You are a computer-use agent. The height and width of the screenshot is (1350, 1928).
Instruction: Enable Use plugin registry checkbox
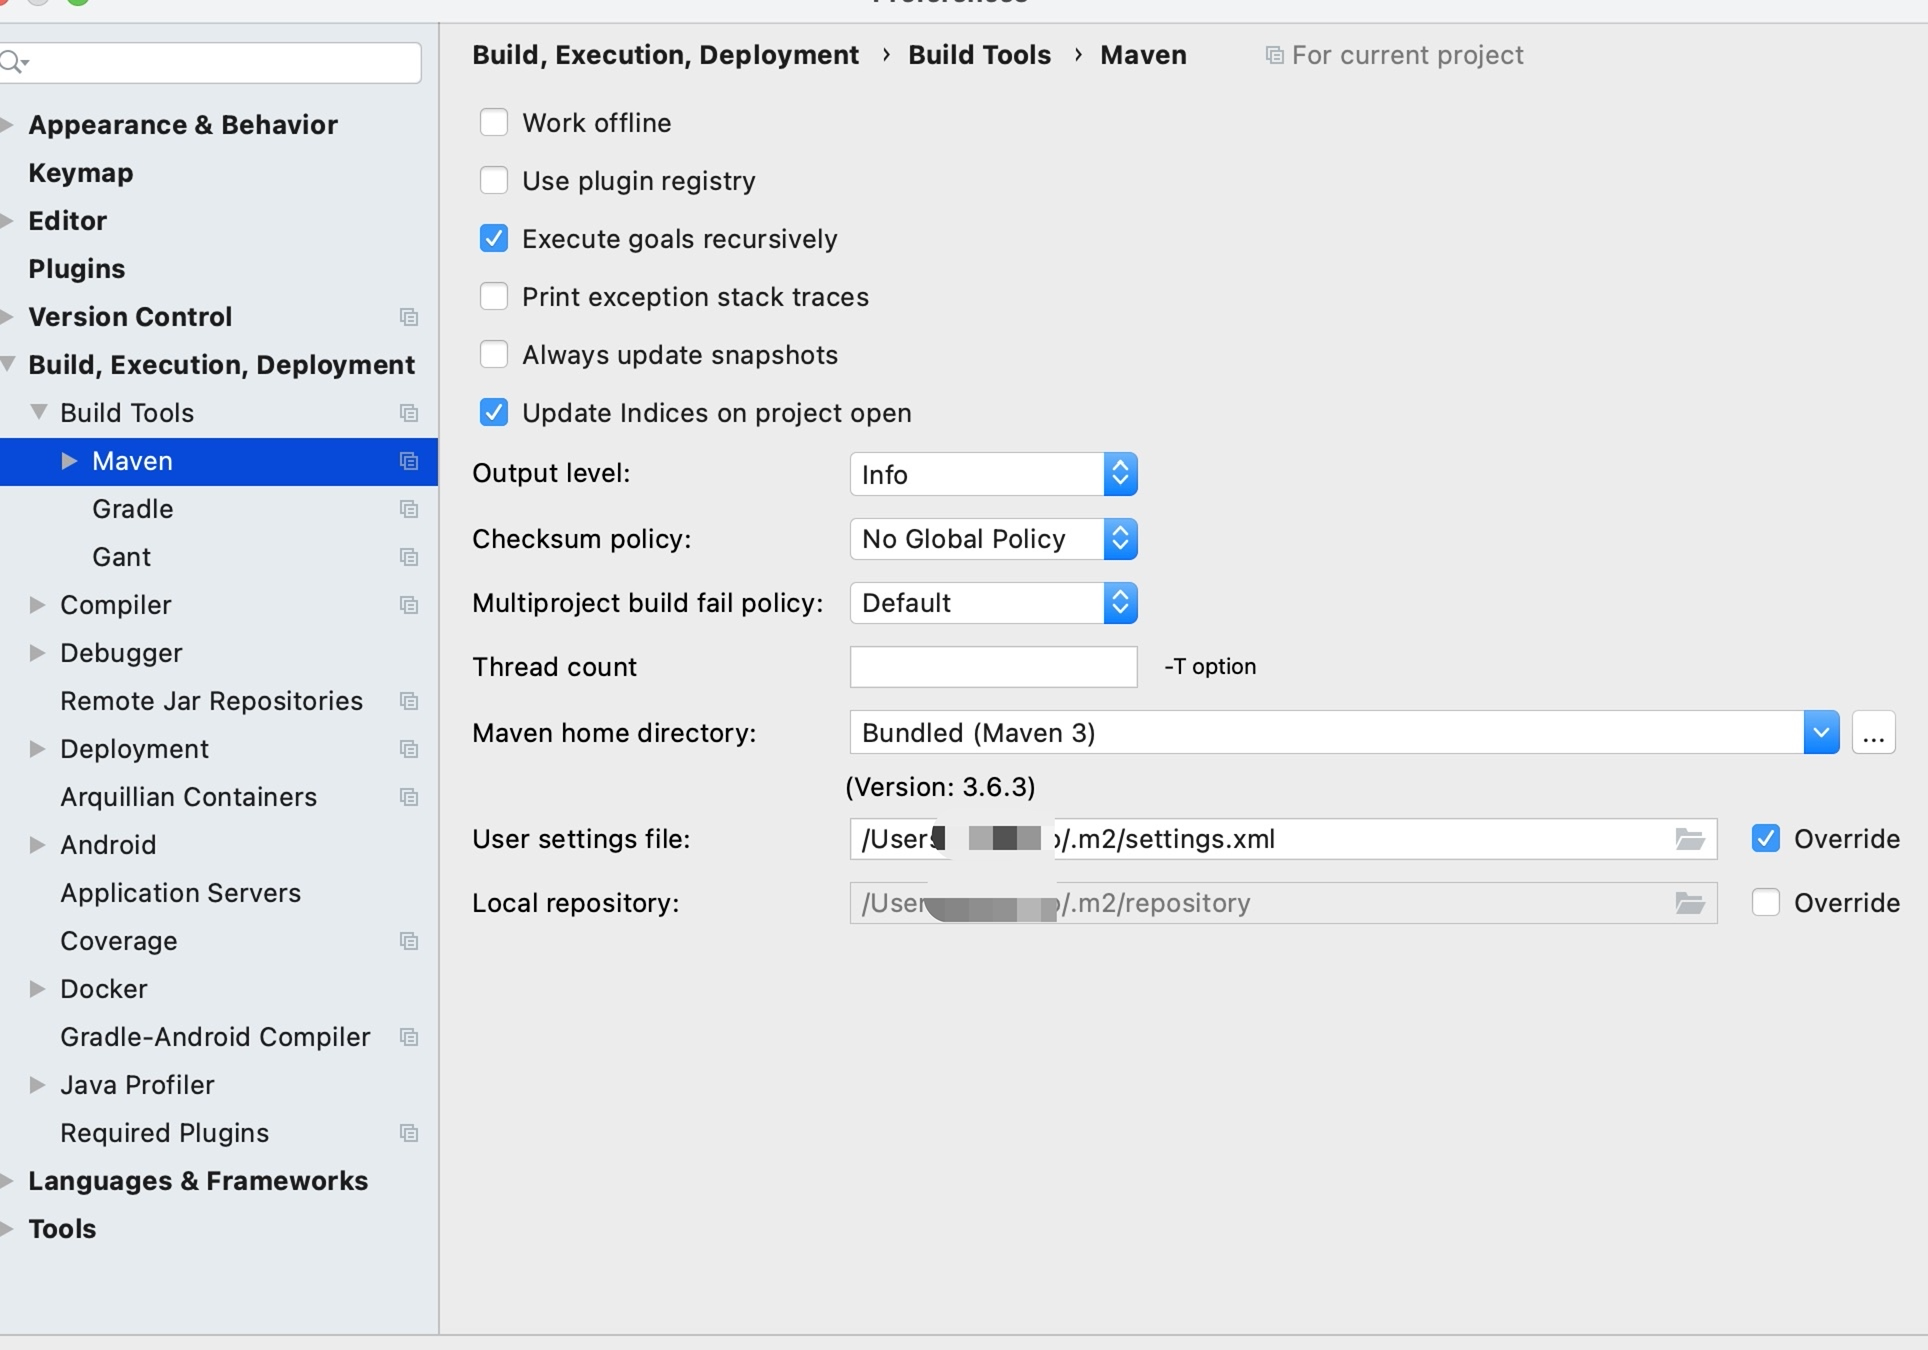(494, 181)
